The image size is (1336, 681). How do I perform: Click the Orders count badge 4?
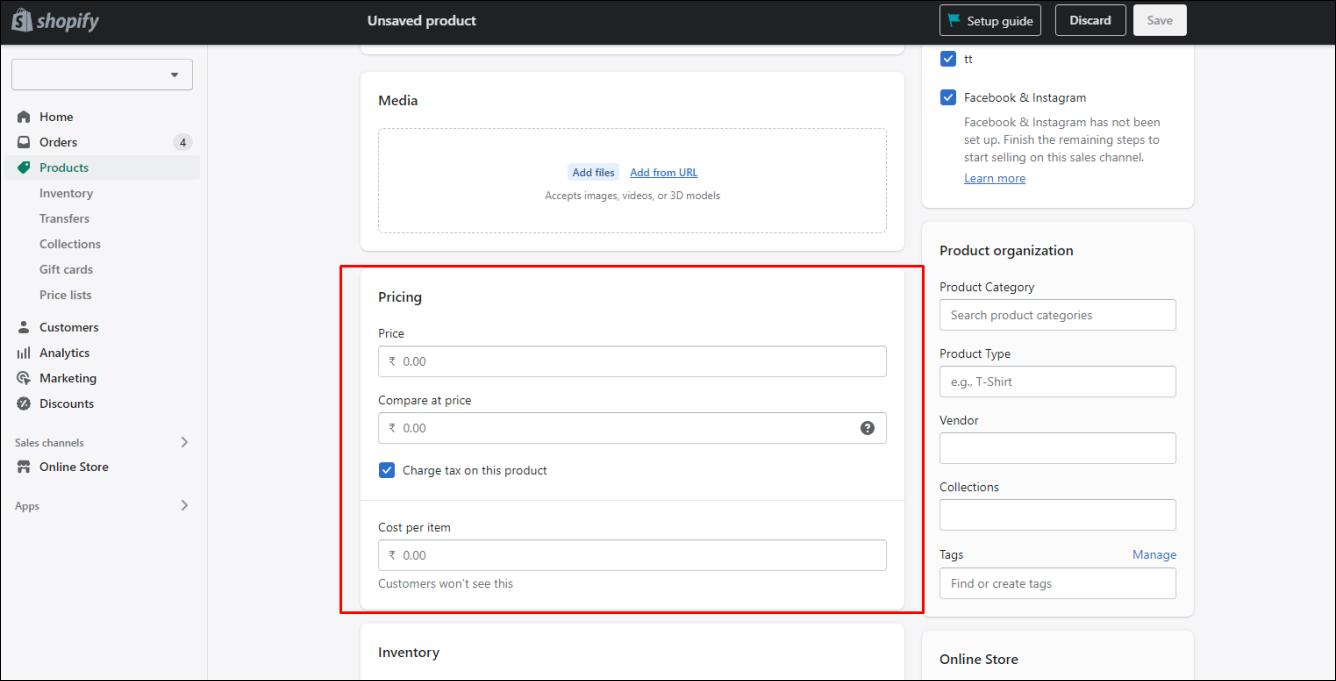point(182,142)
